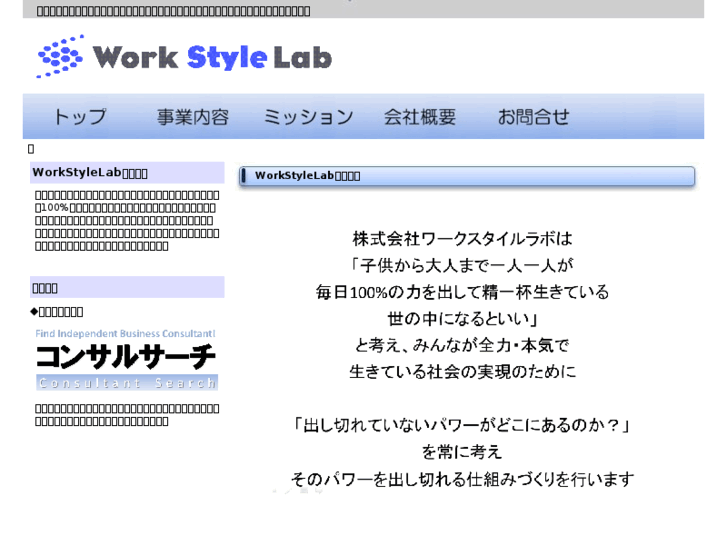The image size is (727, 545).
Task: Select the ミッション navigation item
Action: [308, 117]
